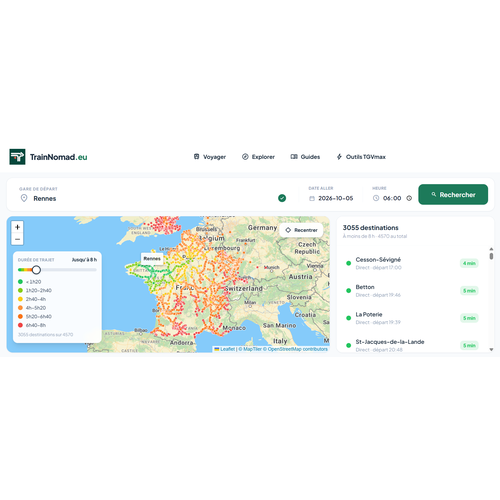Click the Guides map icon
The height and width of the screenshot is (500, 500).
point(294,157)
